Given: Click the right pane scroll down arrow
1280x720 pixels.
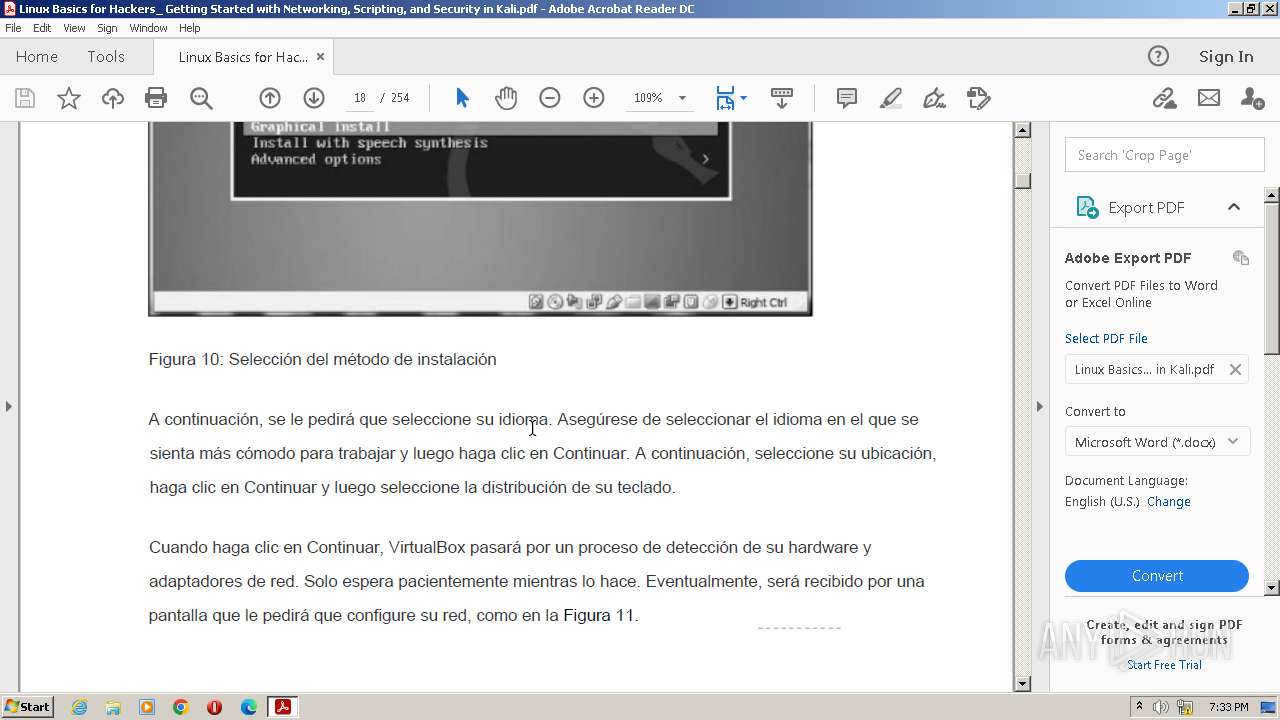Looking at the screenshot, I should pyautogui.click(x=1272, y=588).
